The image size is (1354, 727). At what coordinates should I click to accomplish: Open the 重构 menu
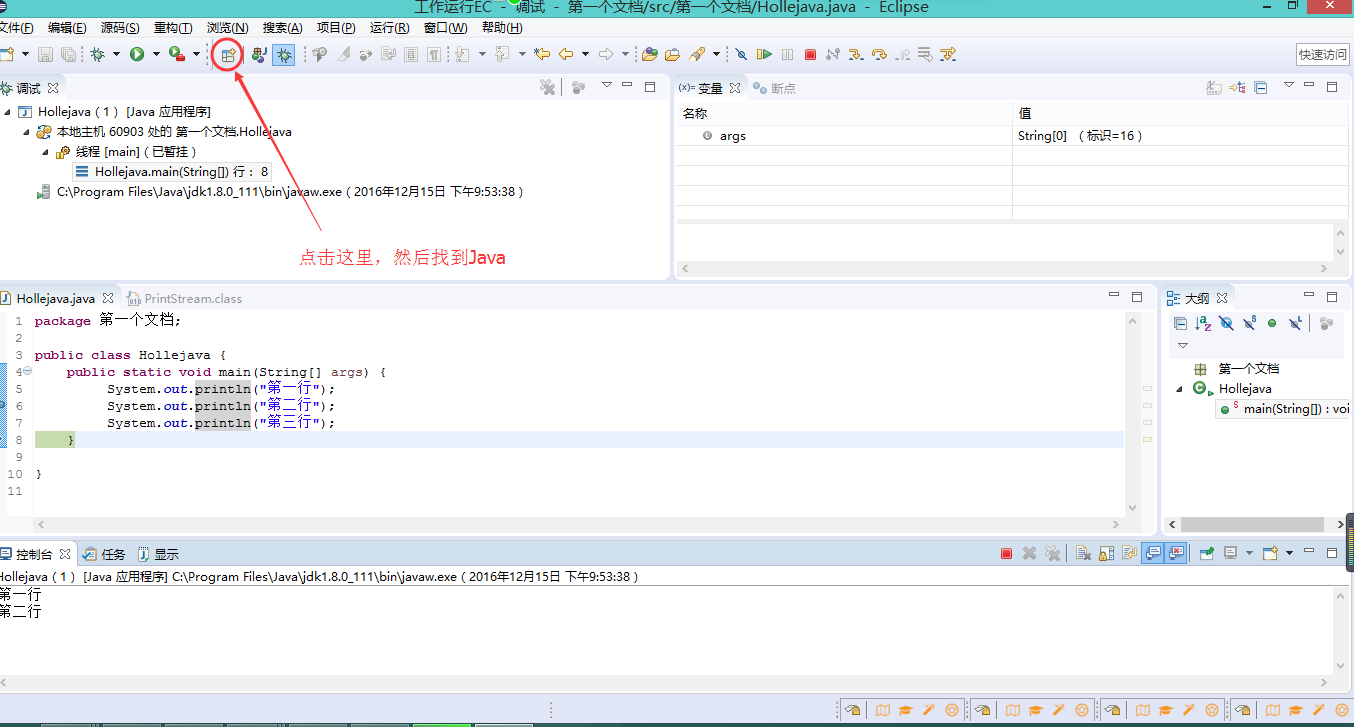coord(174,27)
